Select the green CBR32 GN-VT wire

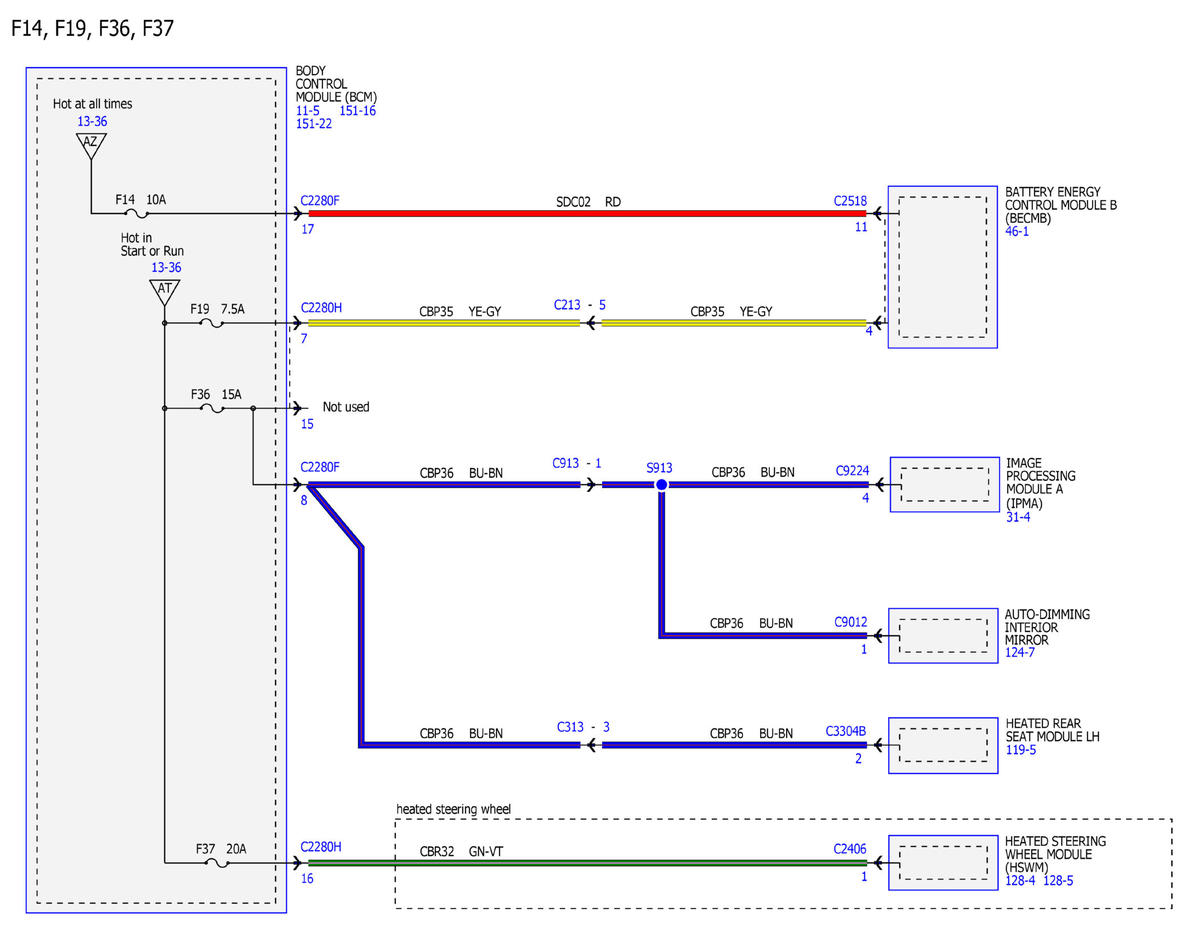(573, 862)
